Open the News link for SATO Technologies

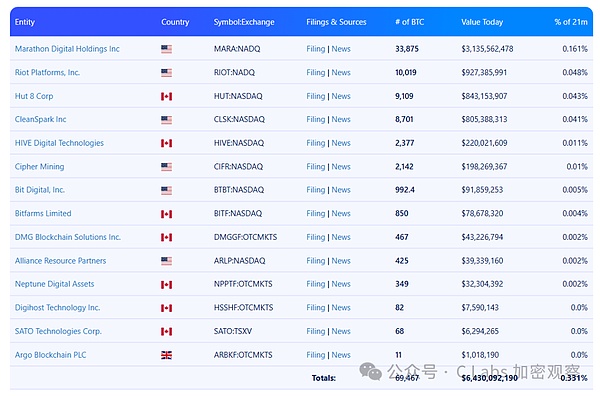(x=341, y=331)
